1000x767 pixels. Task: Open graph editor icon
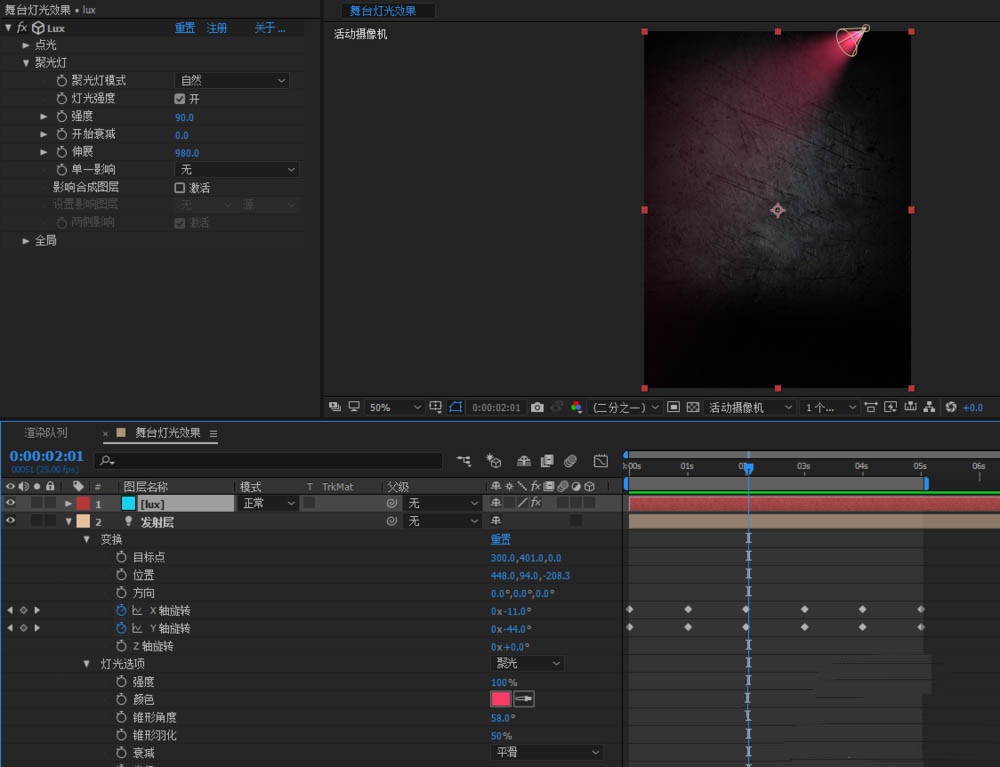[x=601, y=460]
